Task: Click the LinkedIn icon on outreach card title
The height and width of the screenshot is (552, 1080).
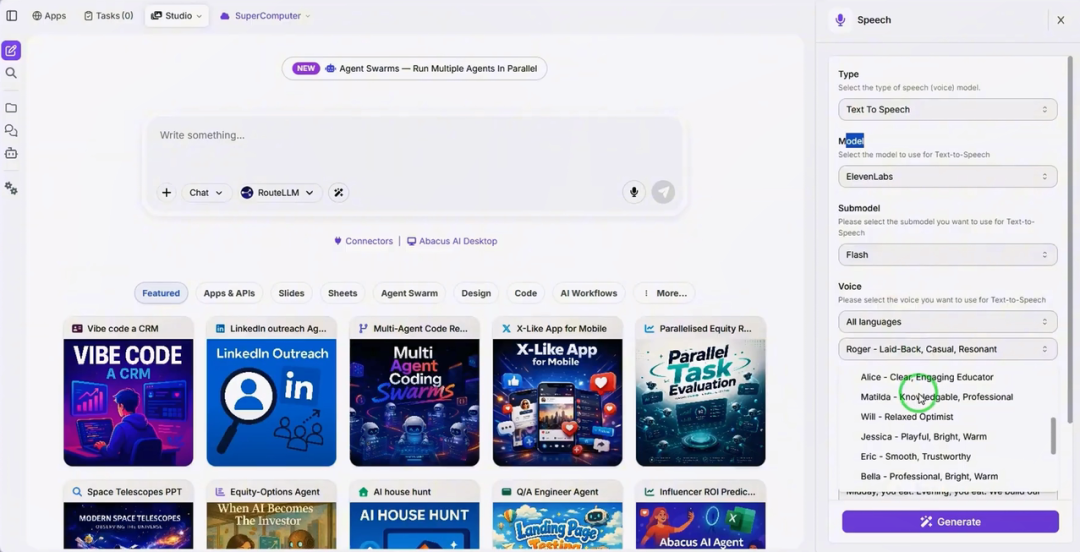Action: [220, 329]
